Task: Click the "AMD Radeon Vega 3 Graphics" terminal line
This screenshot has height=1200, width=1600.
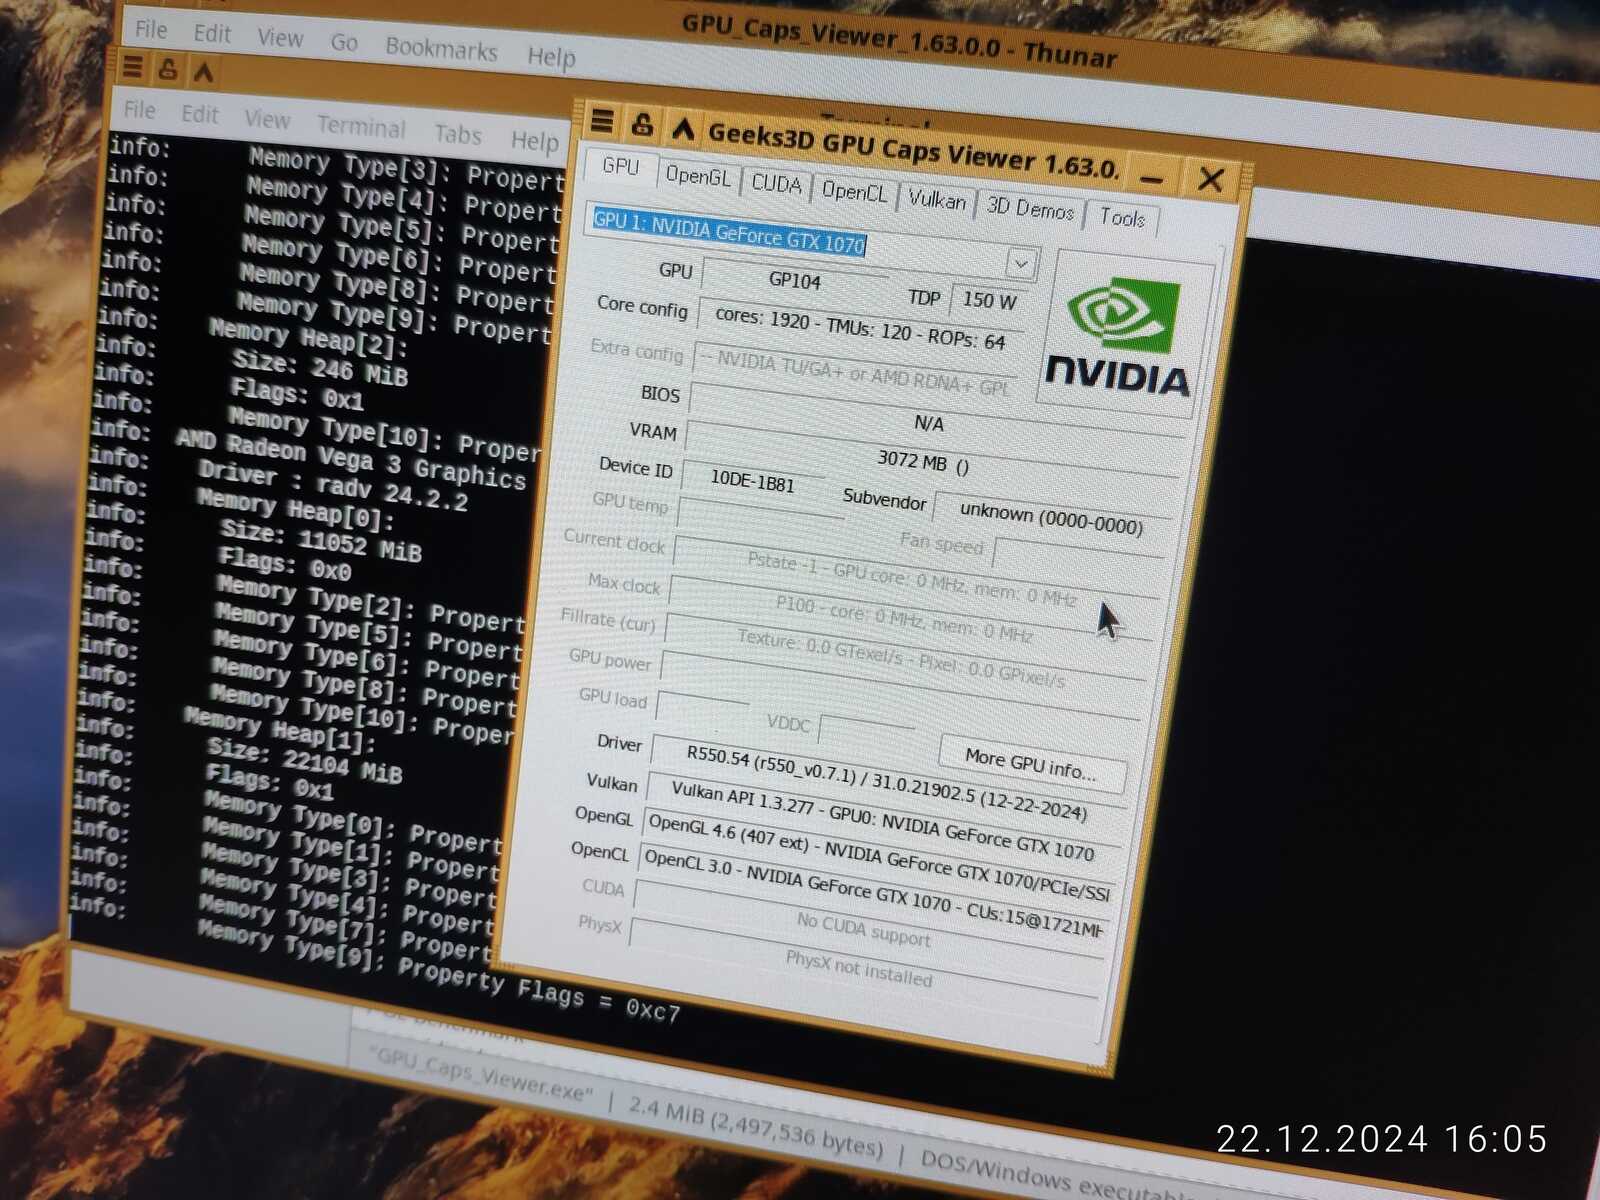Action: tap(350, 459)
